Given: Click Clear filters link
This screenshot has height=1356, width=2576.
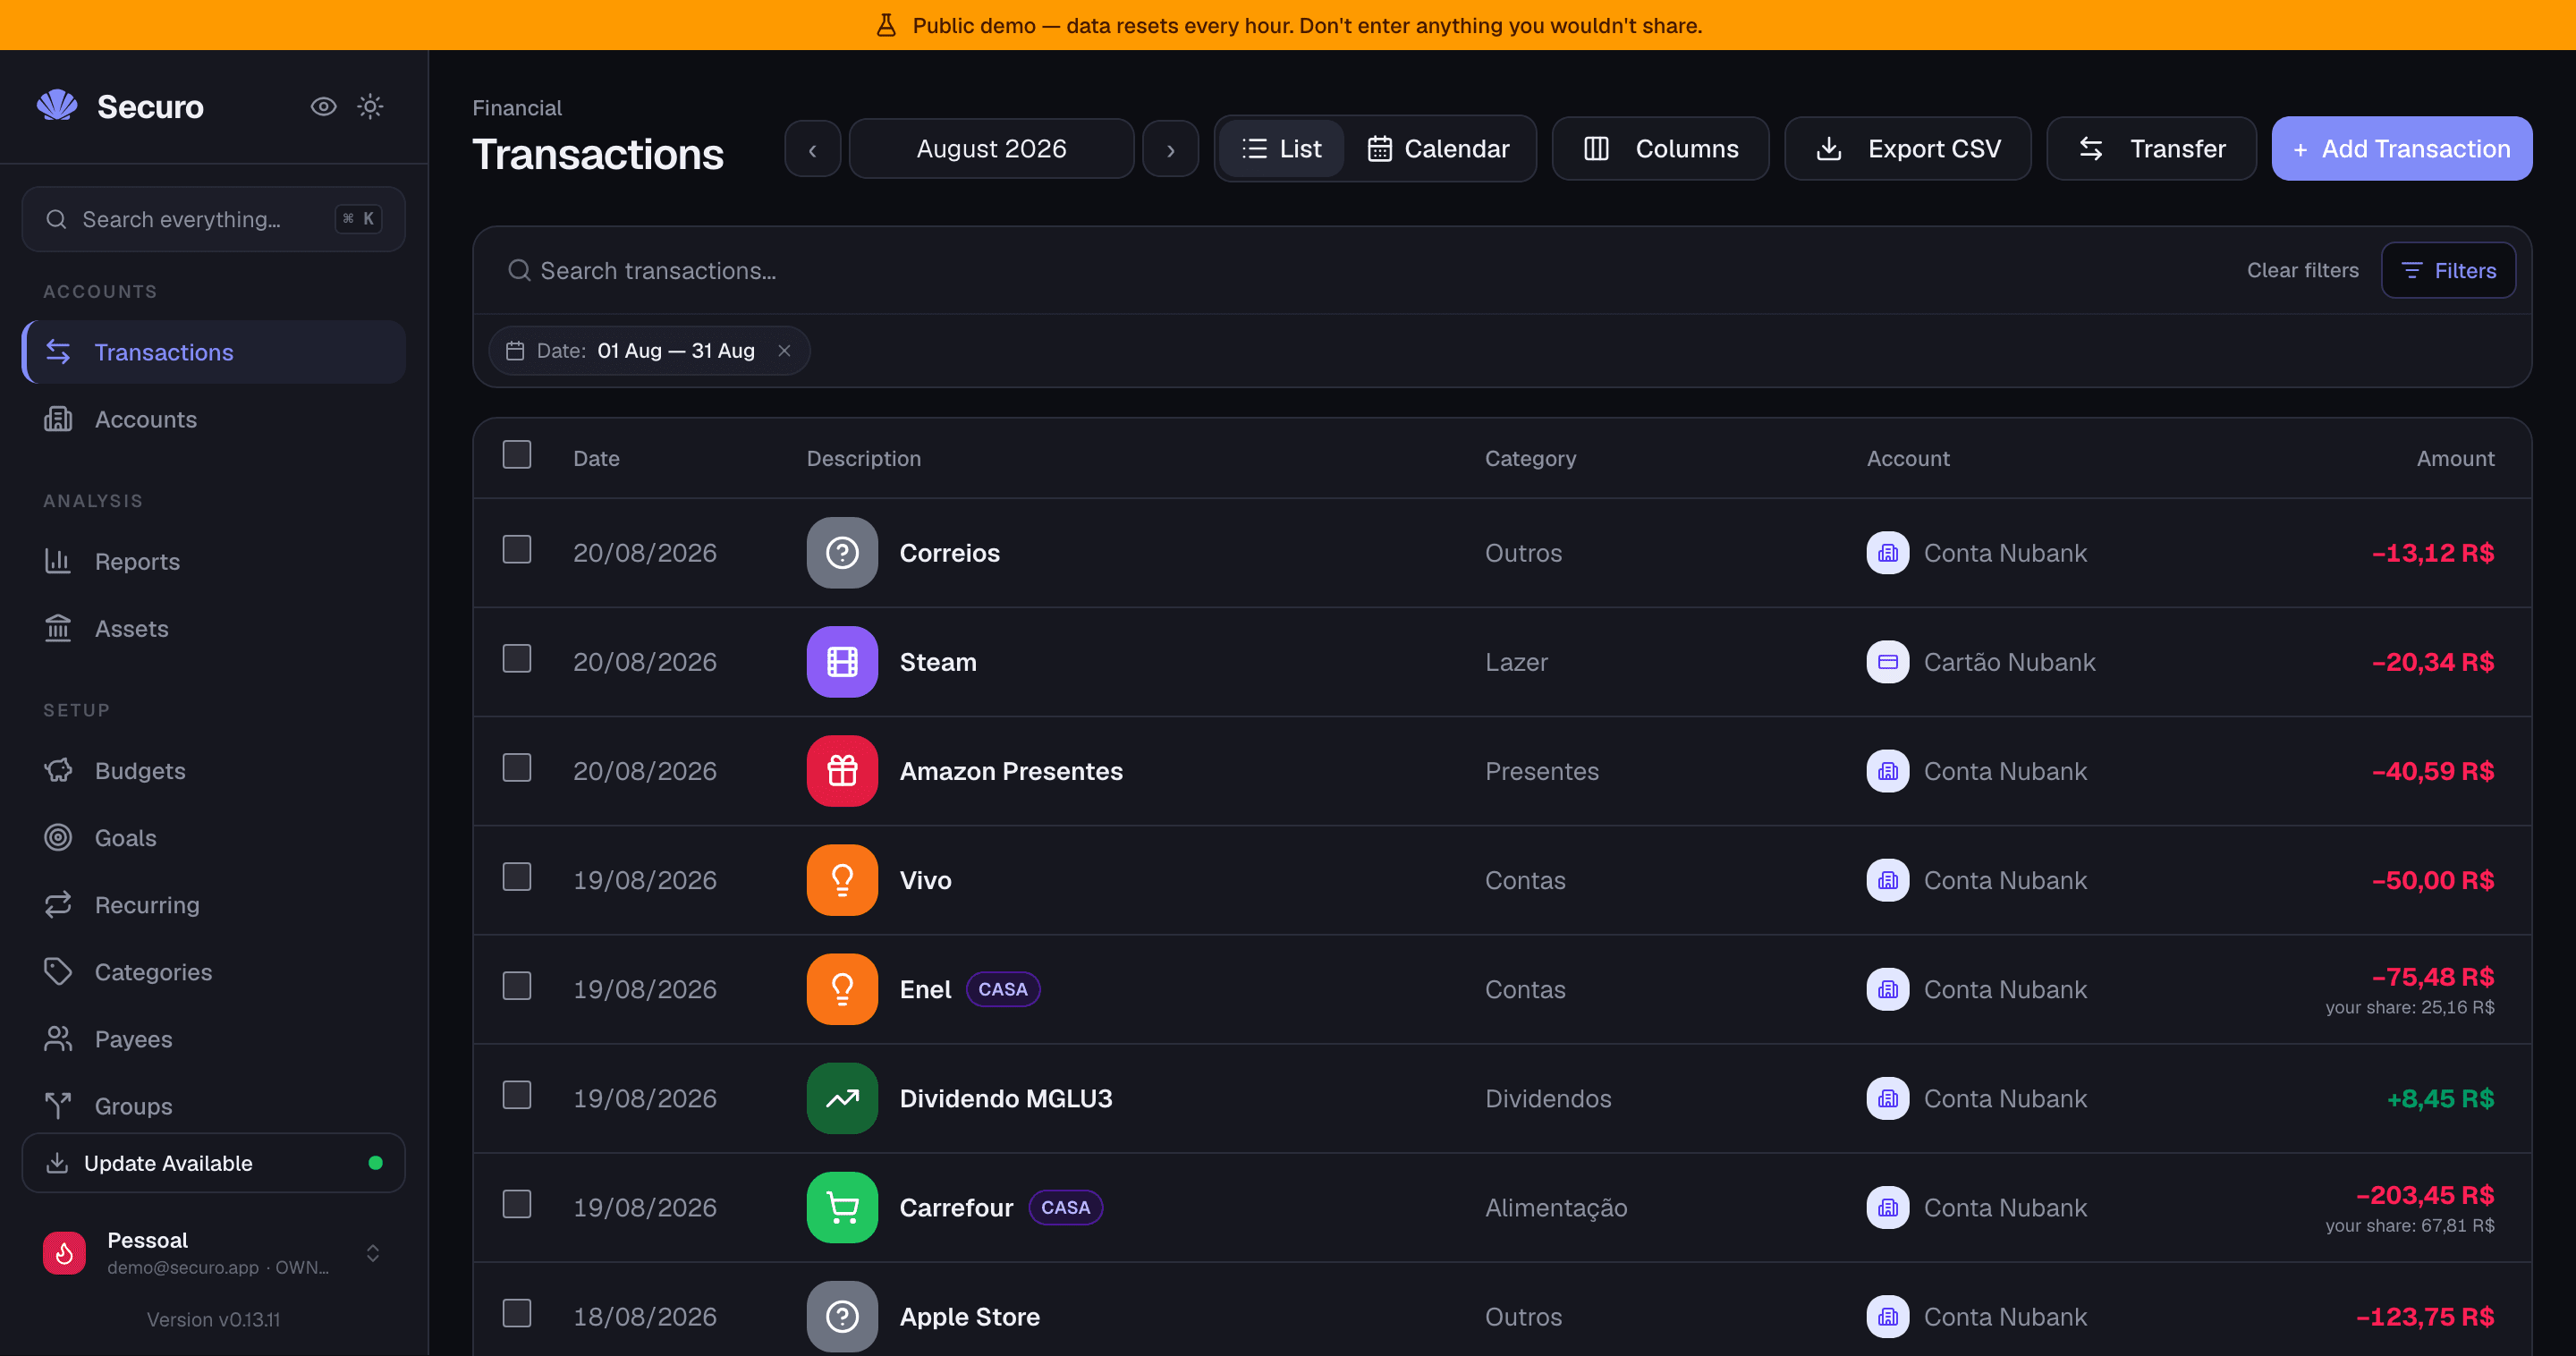Looking at the screenshot, I should point(2302,270).
